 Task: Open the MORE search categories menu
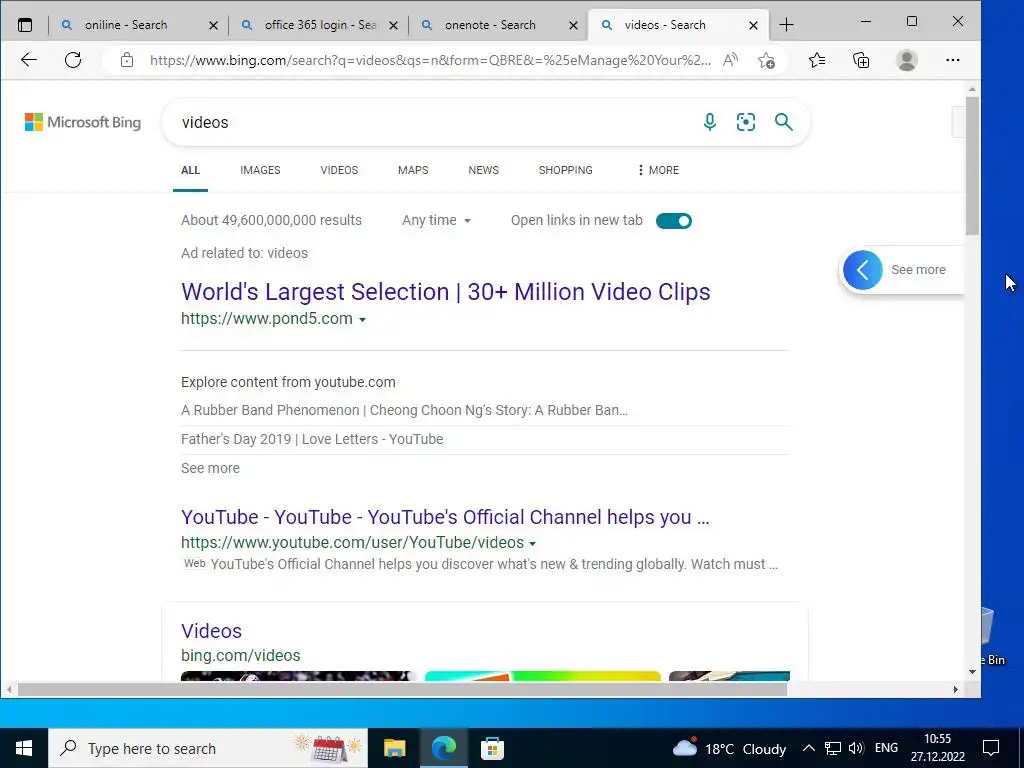(x=658, y=170)
